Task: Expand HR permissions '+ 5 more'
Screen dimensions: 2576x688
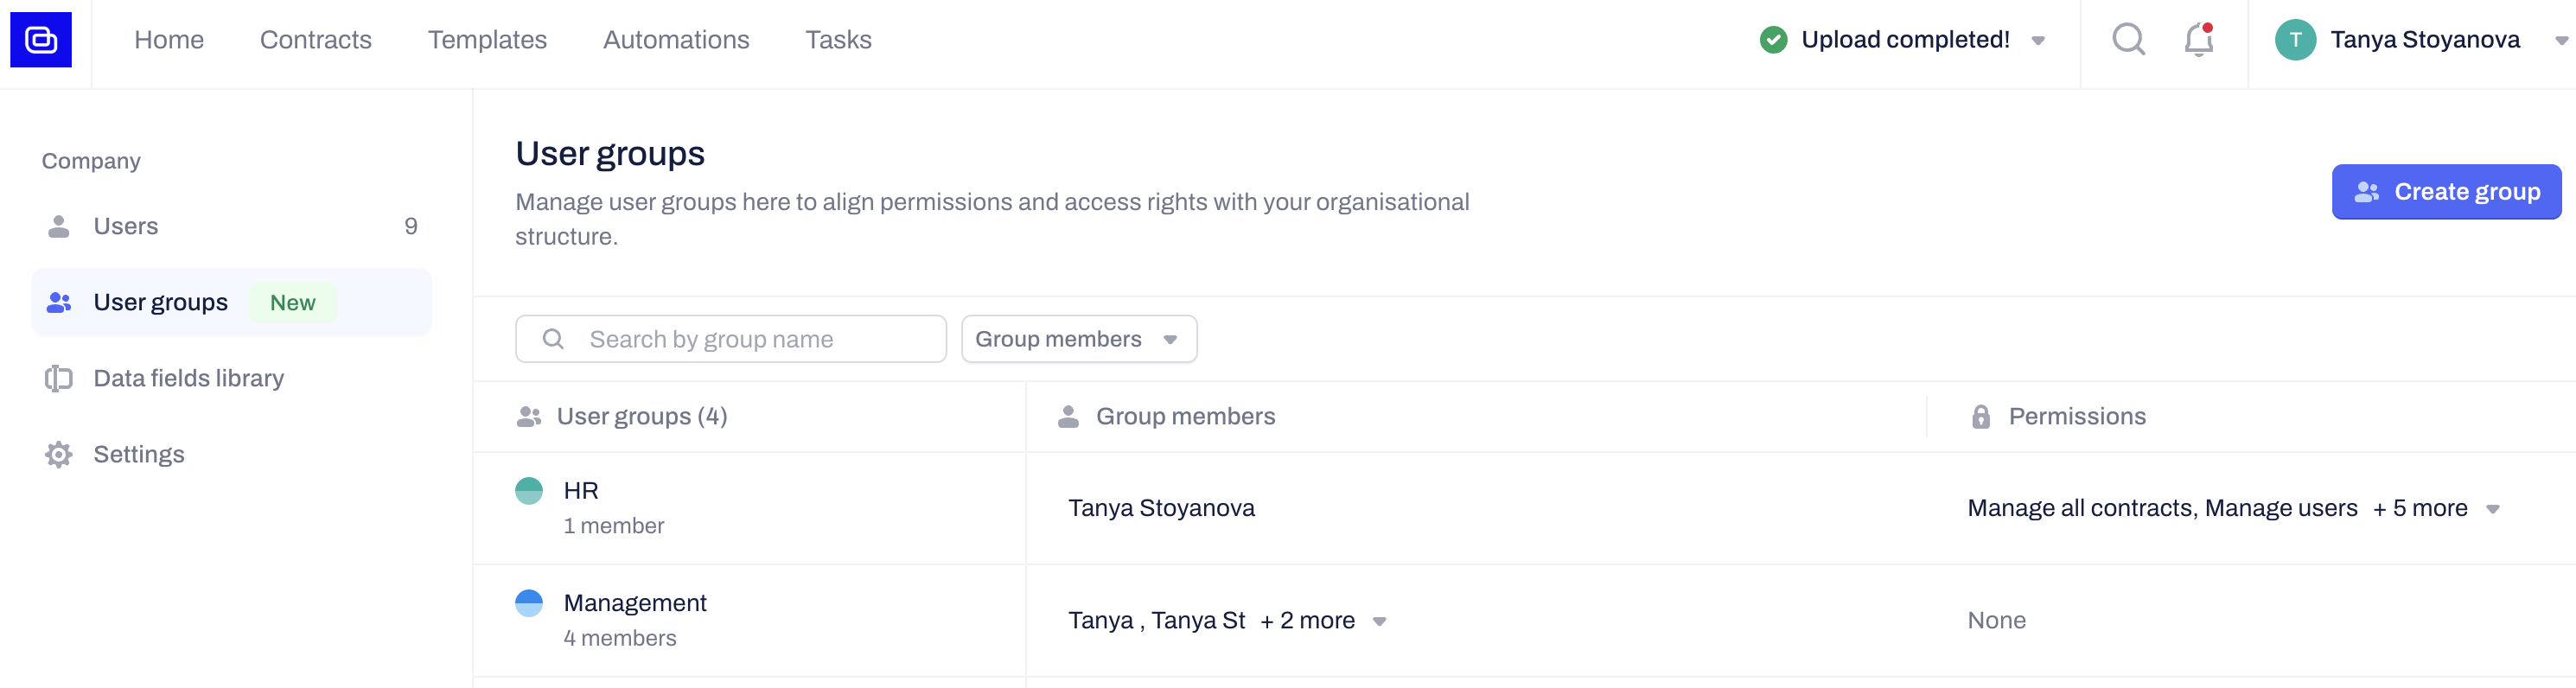Action: coord(2433,509)
